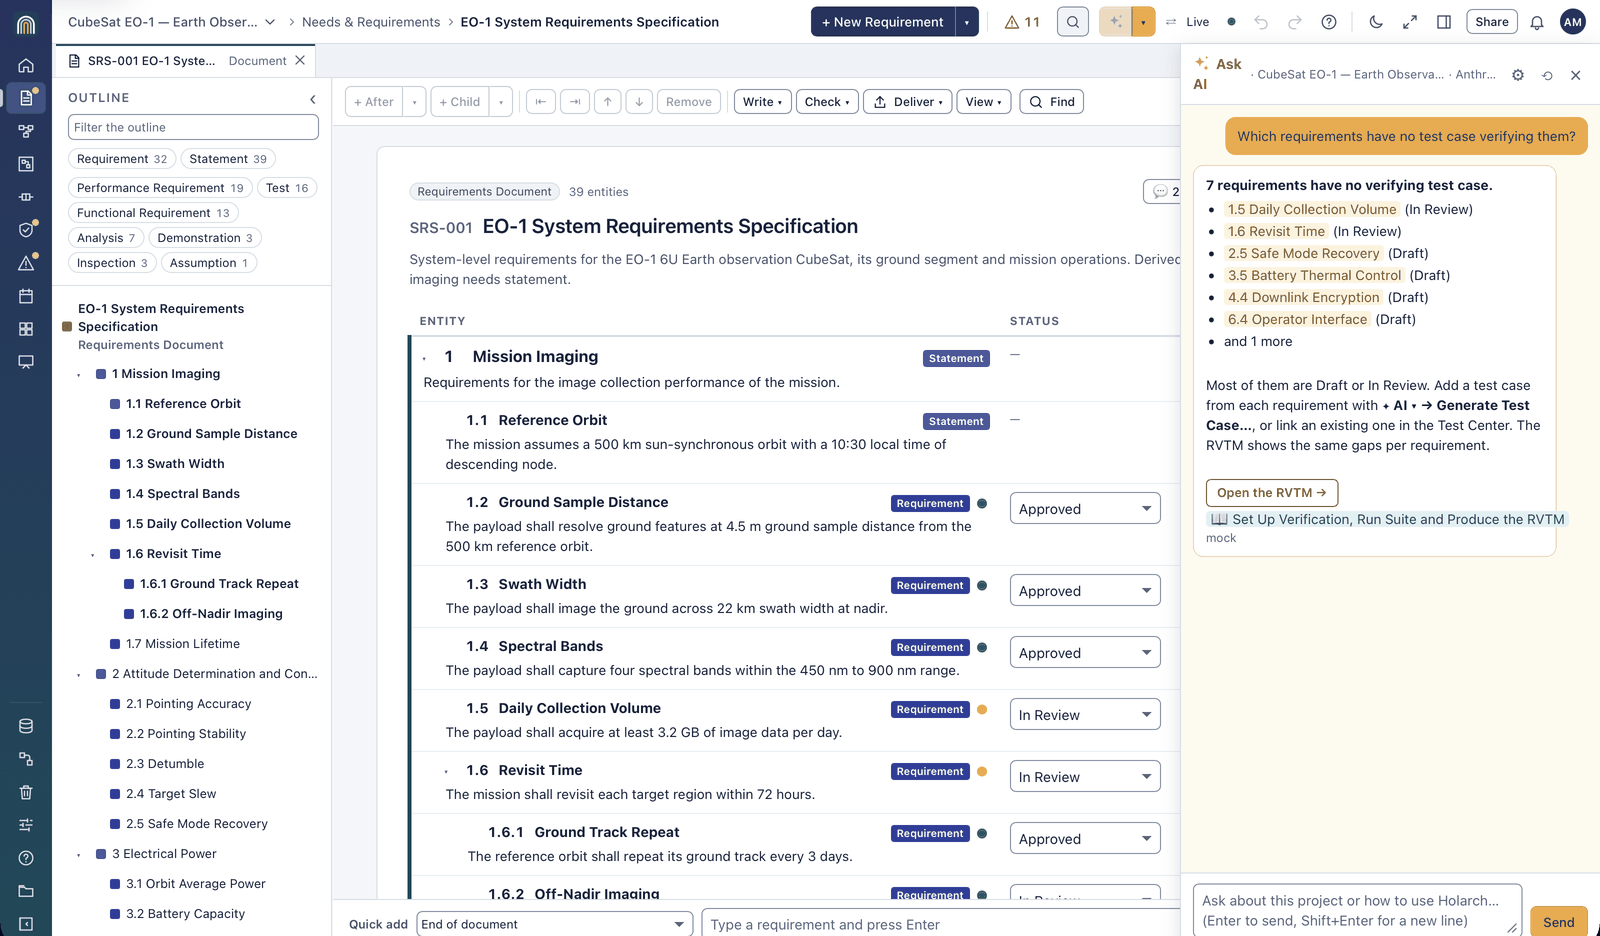This screenshot has height=936, width=1600.
Task: Filter outline by Performance Requirement chip
Action: 160,188
